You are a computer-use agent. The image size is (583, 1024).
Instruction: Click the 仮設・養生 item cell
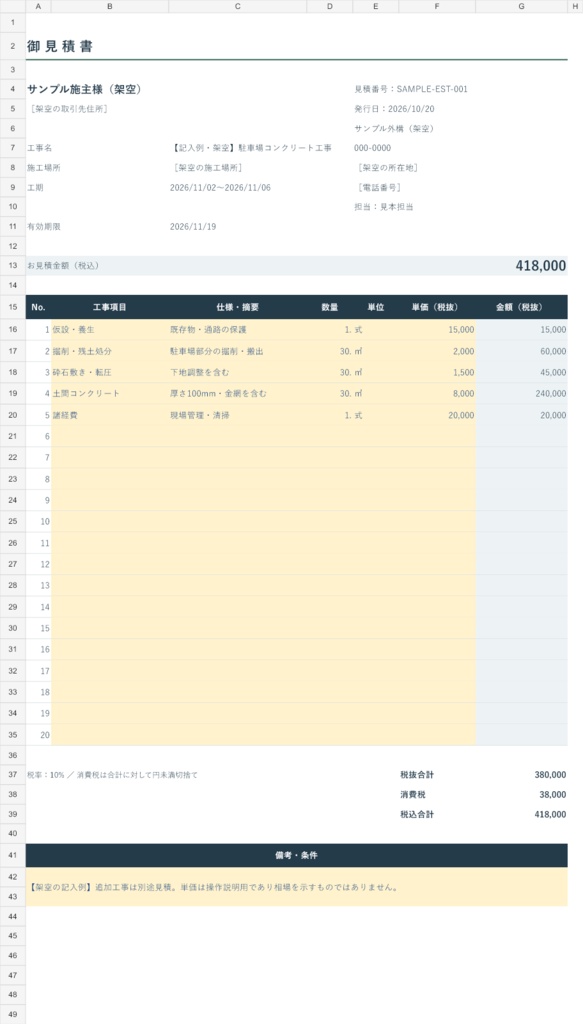(110, 330)
